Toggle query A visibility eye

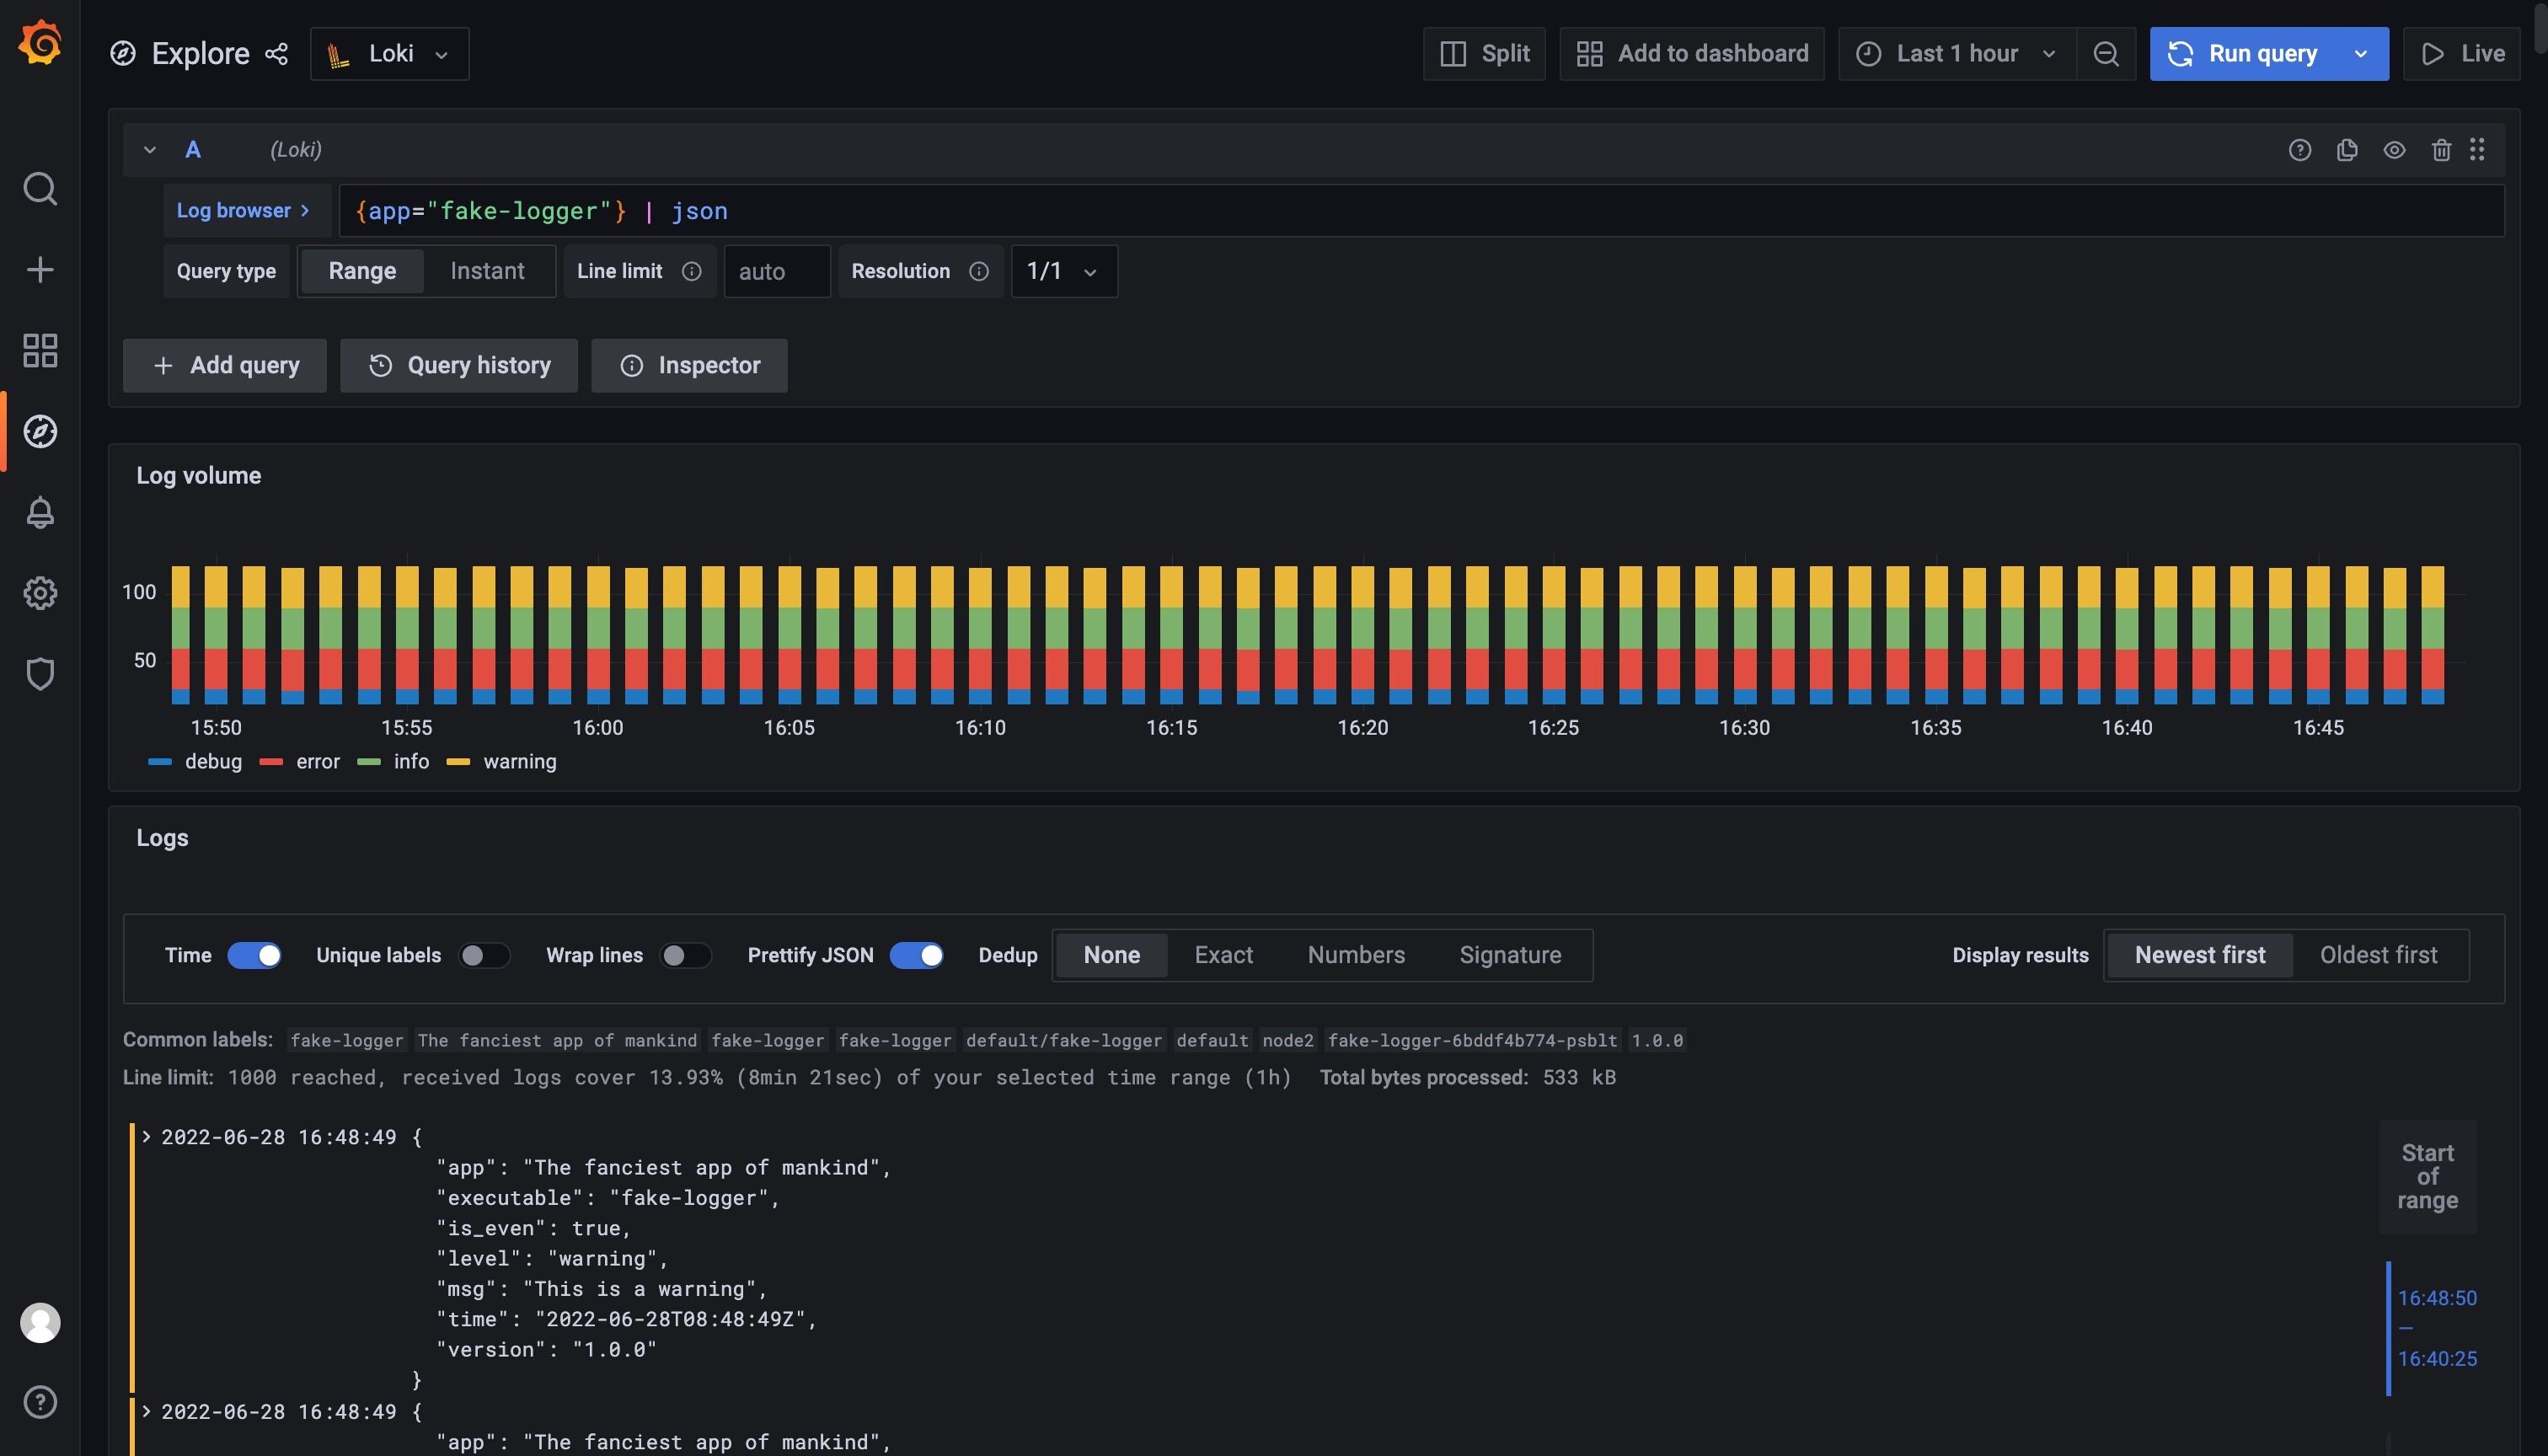pos(2394,150)
